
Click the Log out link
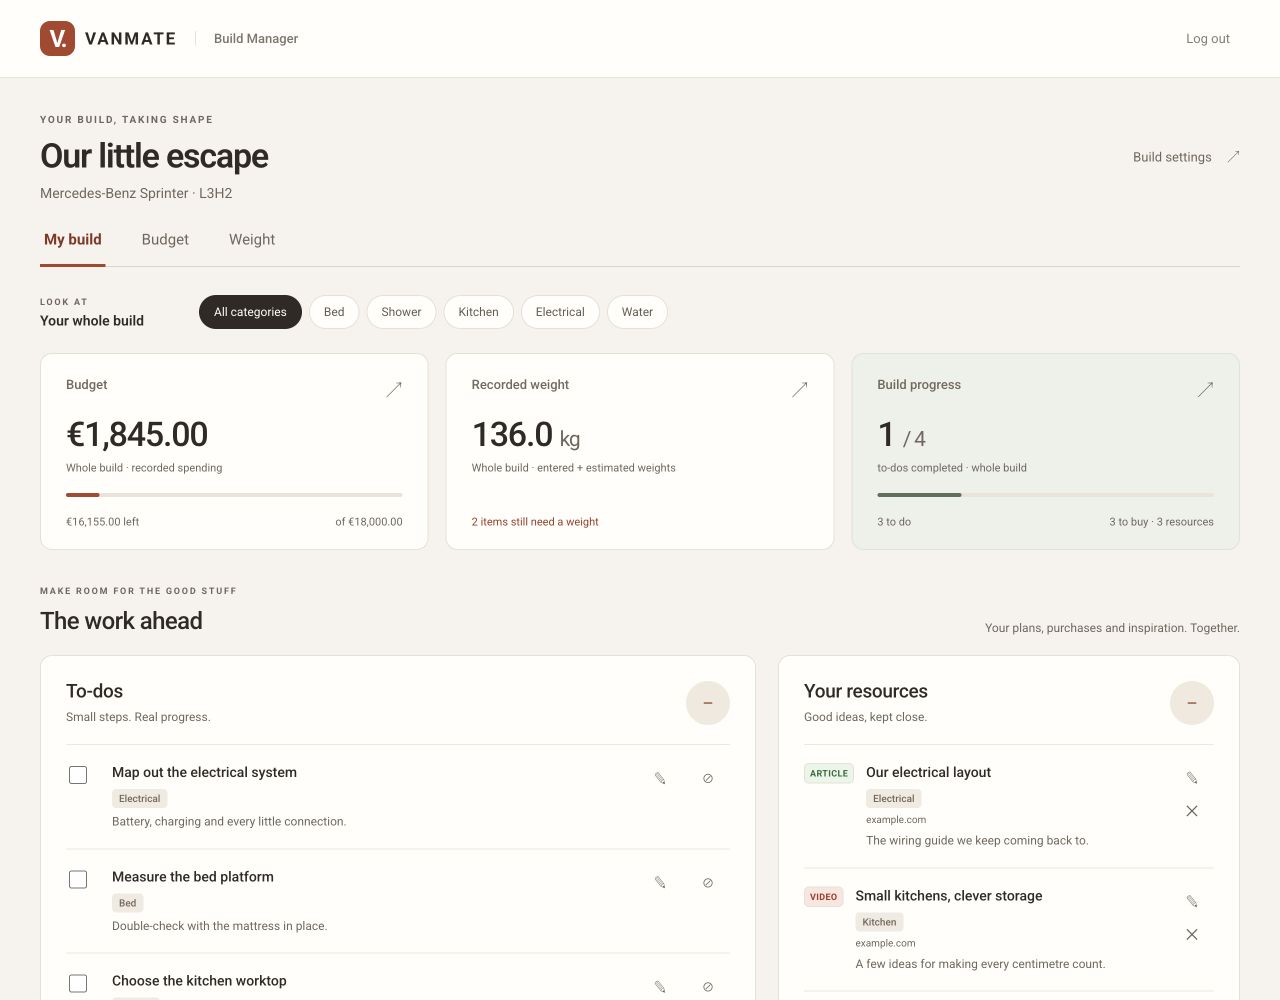click(x=1208, y=39)
